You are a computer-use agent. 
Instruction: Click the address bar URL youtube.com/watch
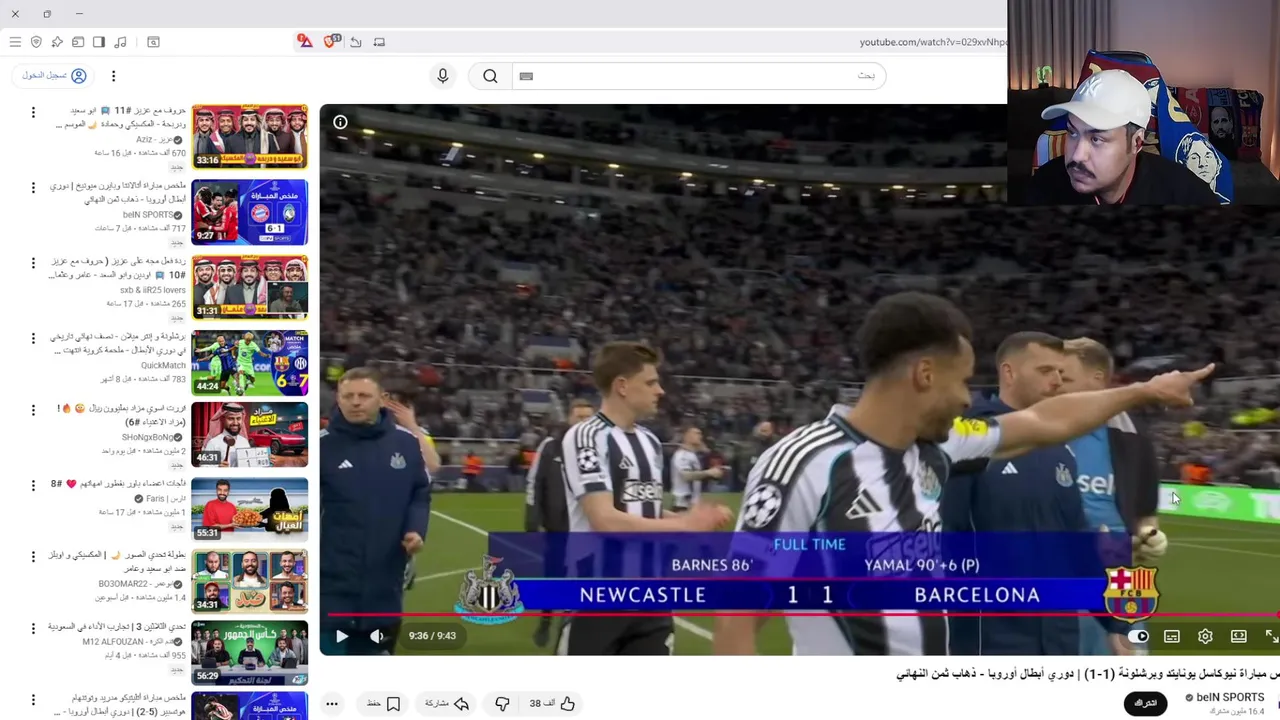click(x=932, y=42)
